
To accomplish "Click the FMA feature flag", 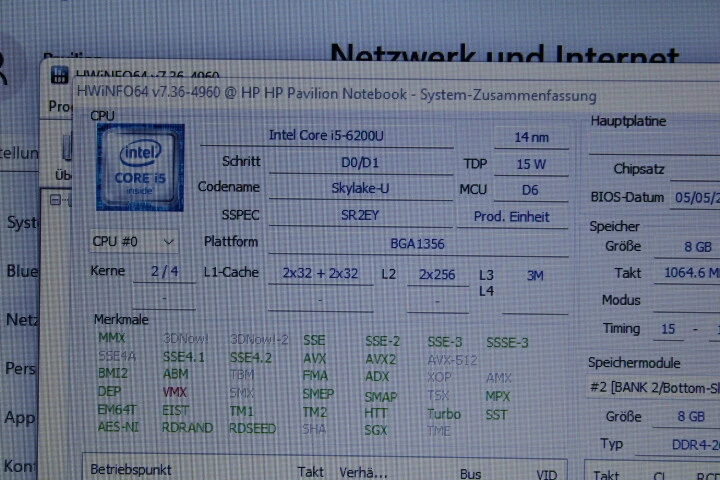I will point(315,376).
